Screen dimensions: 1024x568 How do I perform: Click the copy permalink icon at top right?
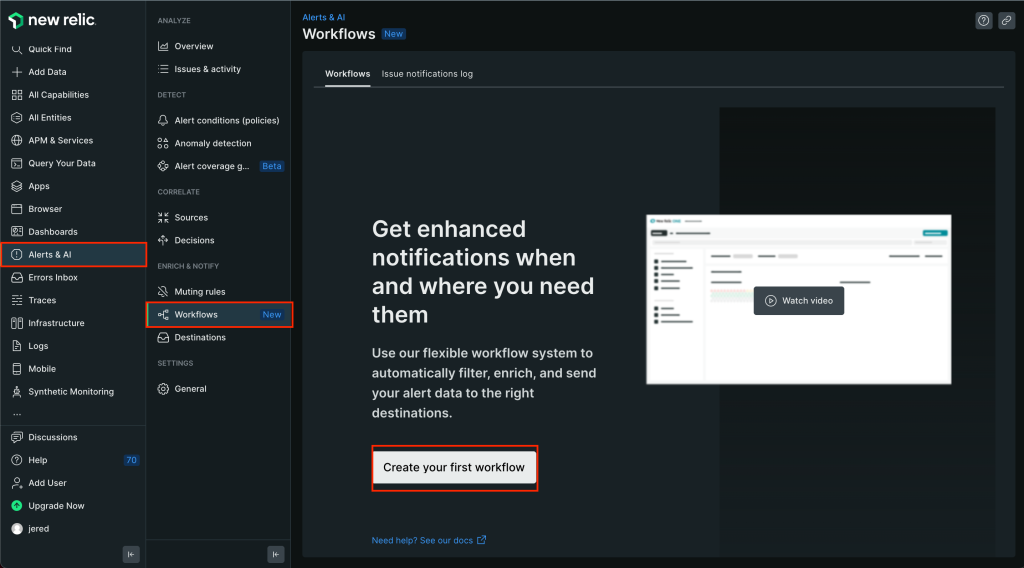coord(1006,20)
